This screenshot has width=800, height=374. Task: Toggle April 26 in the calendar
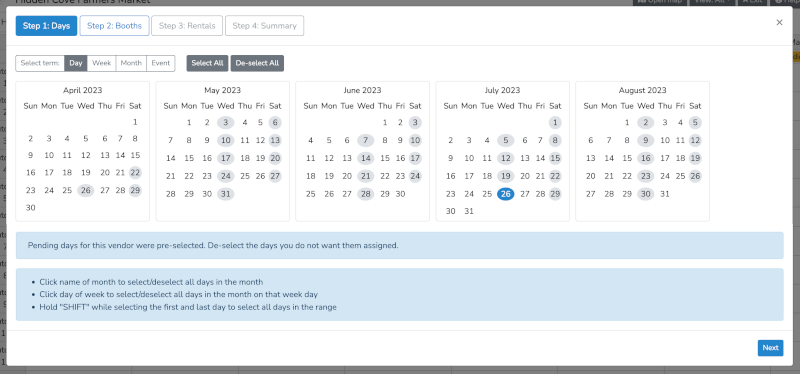point(86,190)
